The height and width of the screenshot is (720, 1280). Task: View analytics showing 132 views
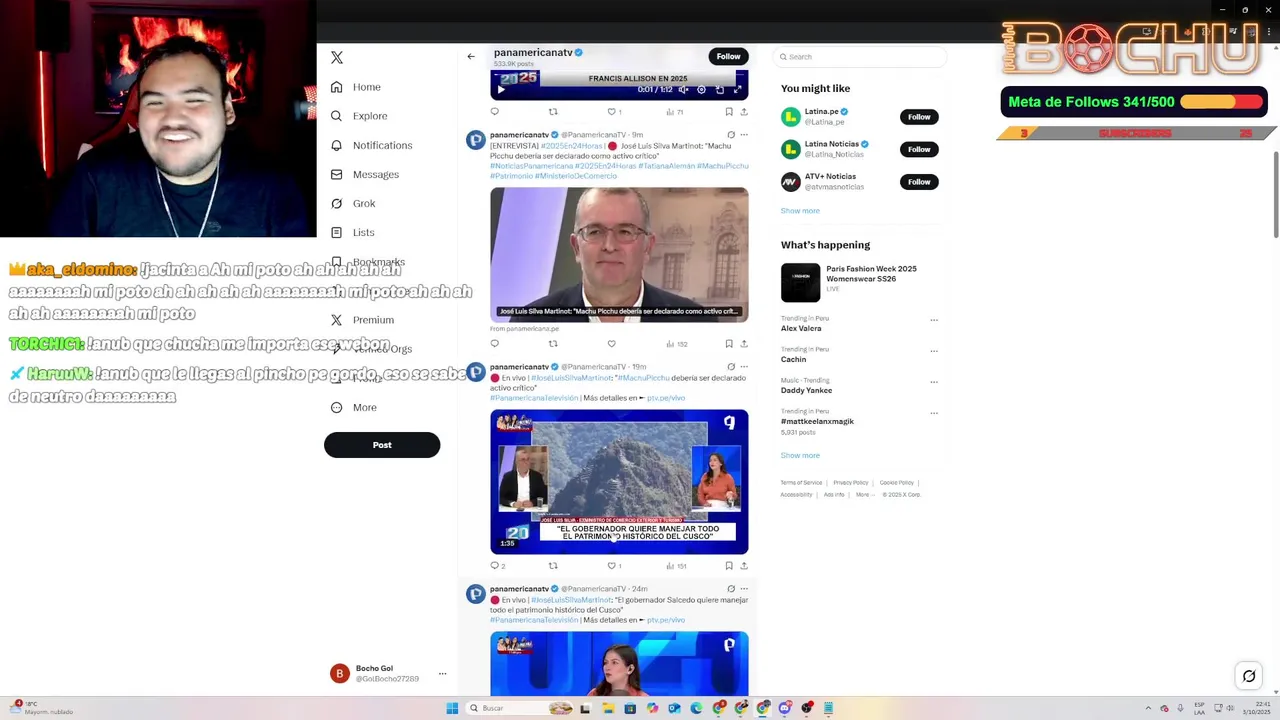677,344
